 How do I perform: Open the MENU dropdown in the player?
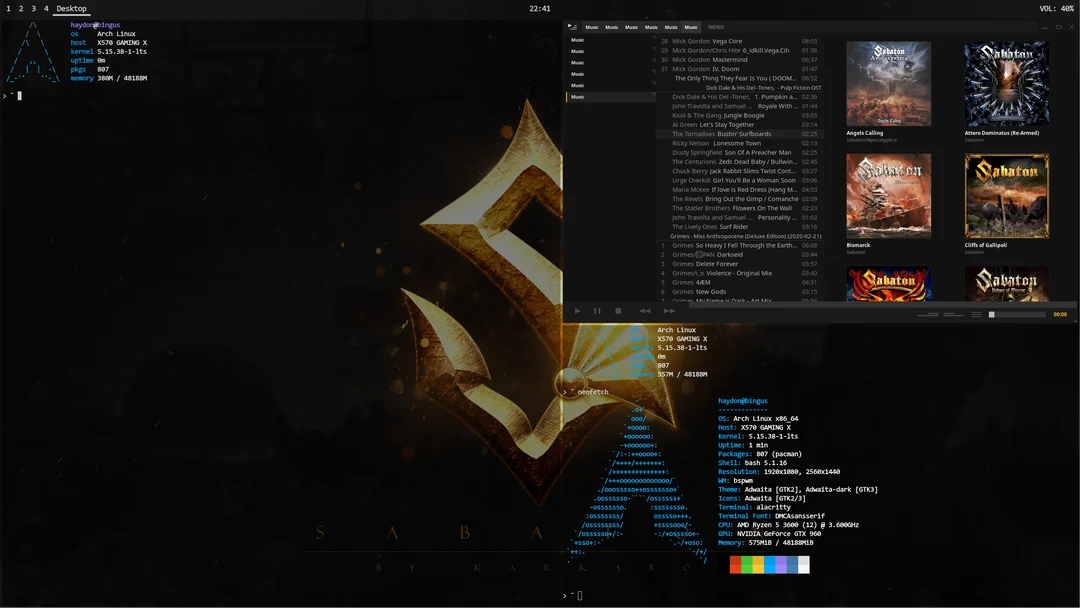(x=716, y=27)
